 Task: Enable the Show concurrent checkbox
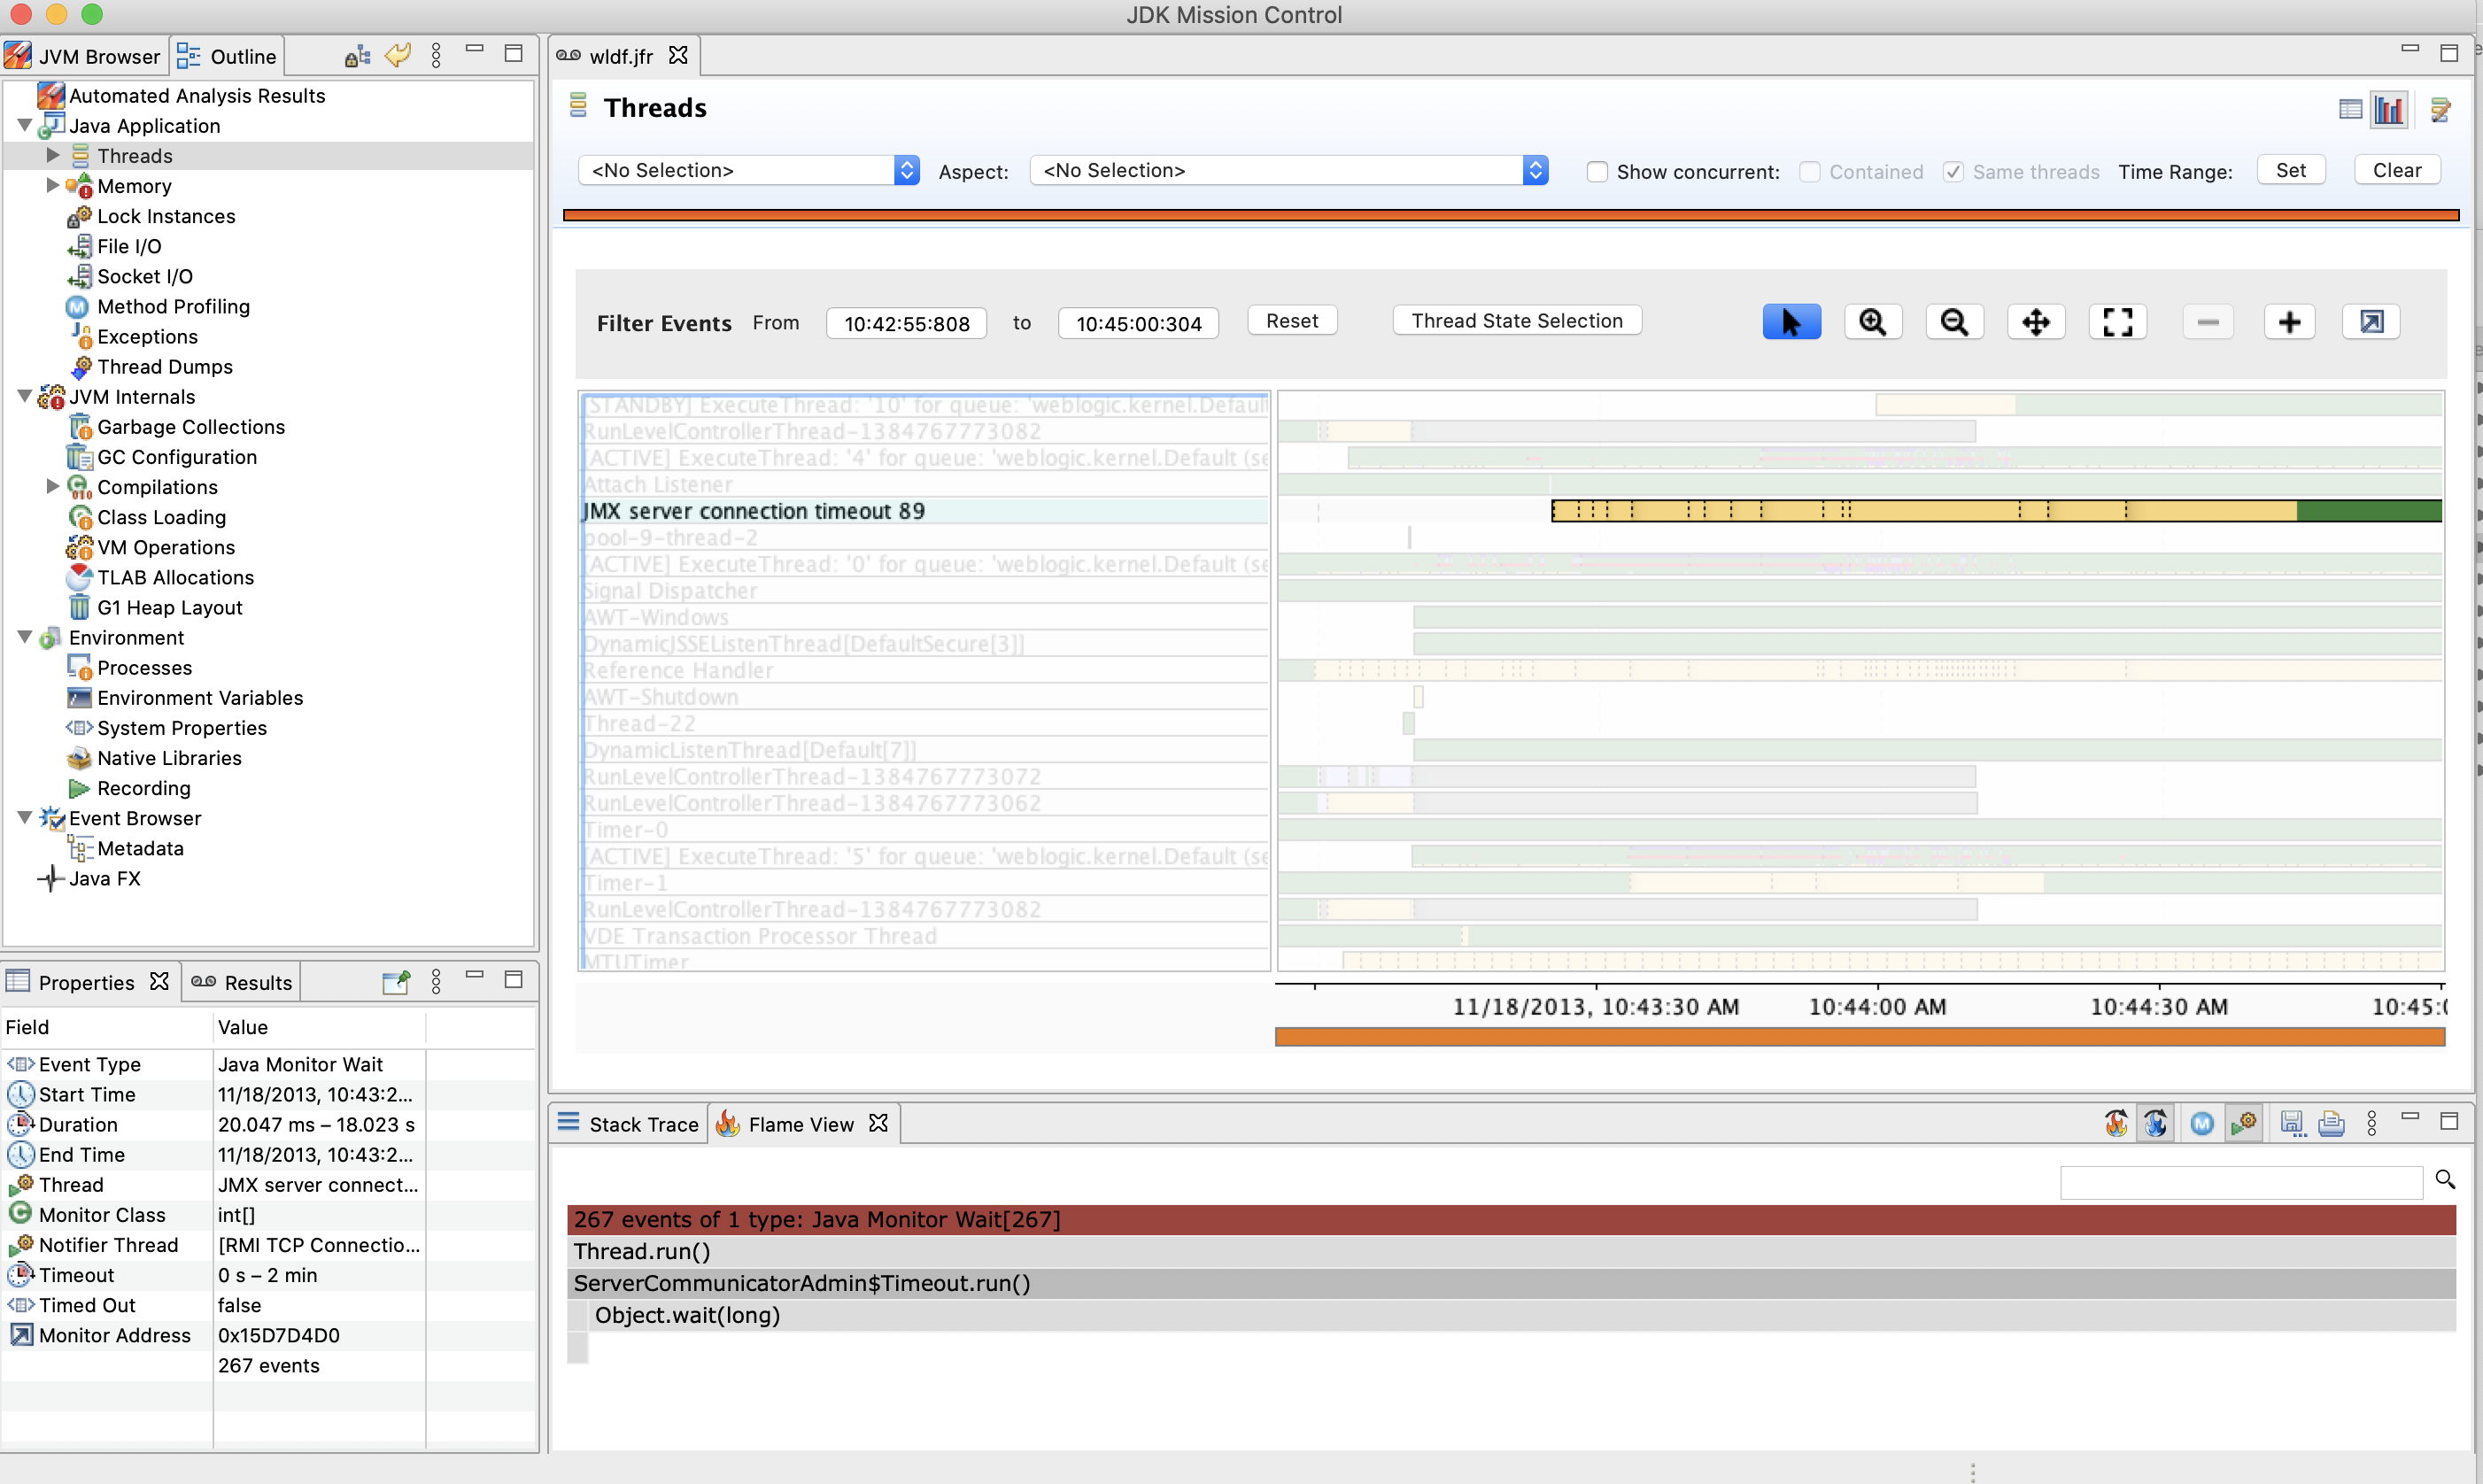[1597, 172]
